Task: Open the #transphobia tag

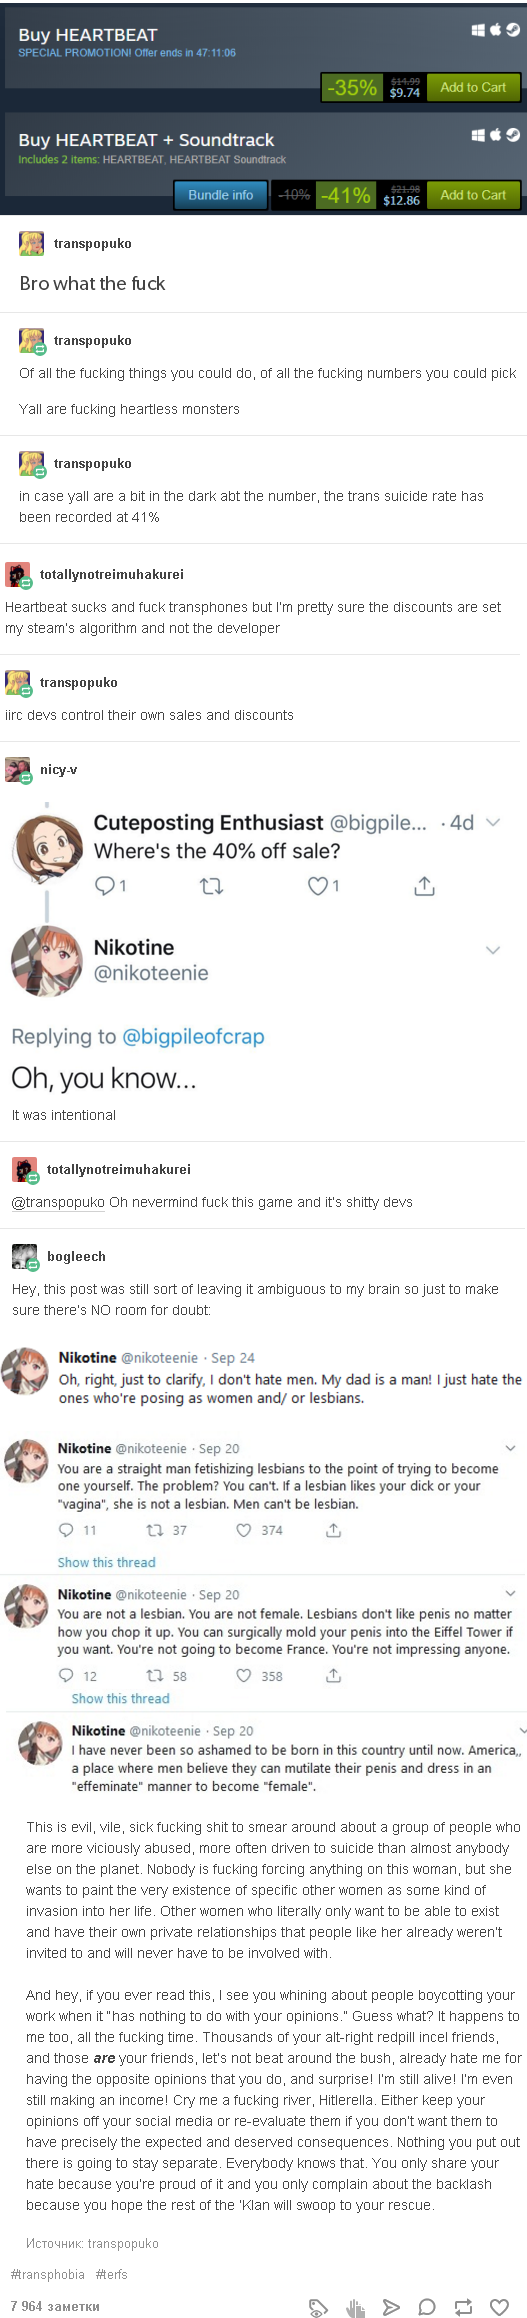Action: (x=48, y=2274)
